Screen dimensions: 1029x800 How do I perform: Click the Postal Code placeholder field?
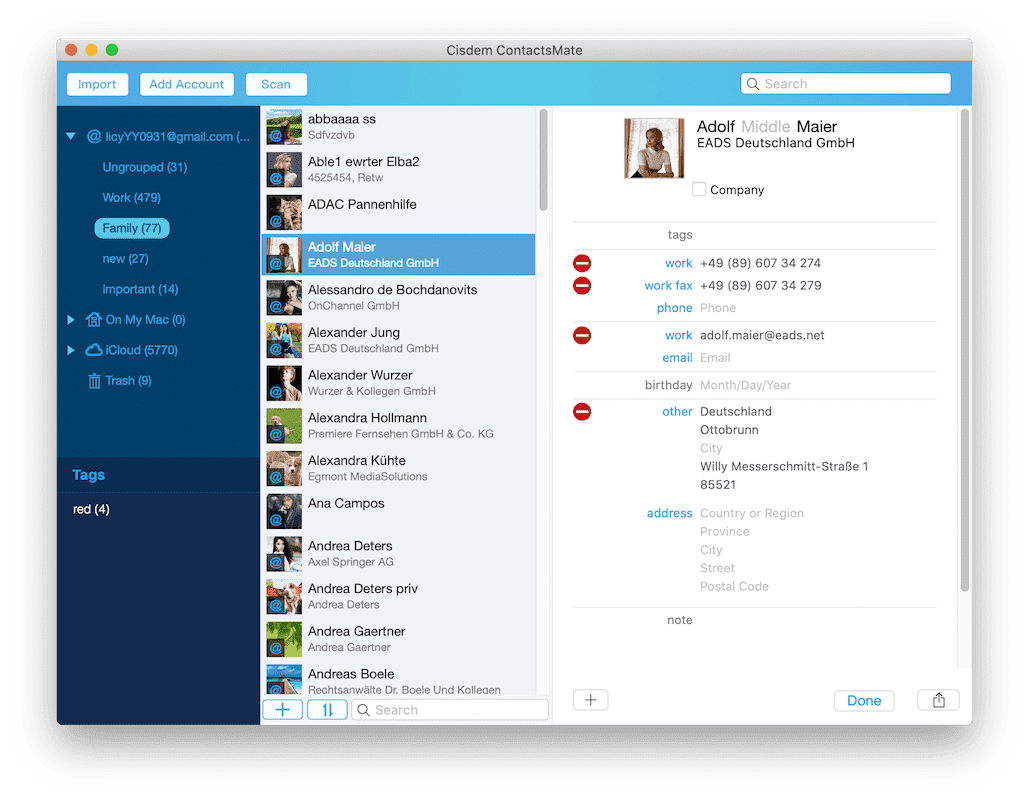(x=734, y=587)
